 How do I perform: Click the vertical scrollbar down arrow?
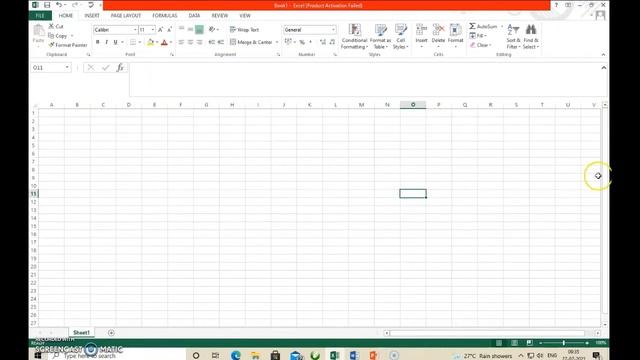(605, 325)
